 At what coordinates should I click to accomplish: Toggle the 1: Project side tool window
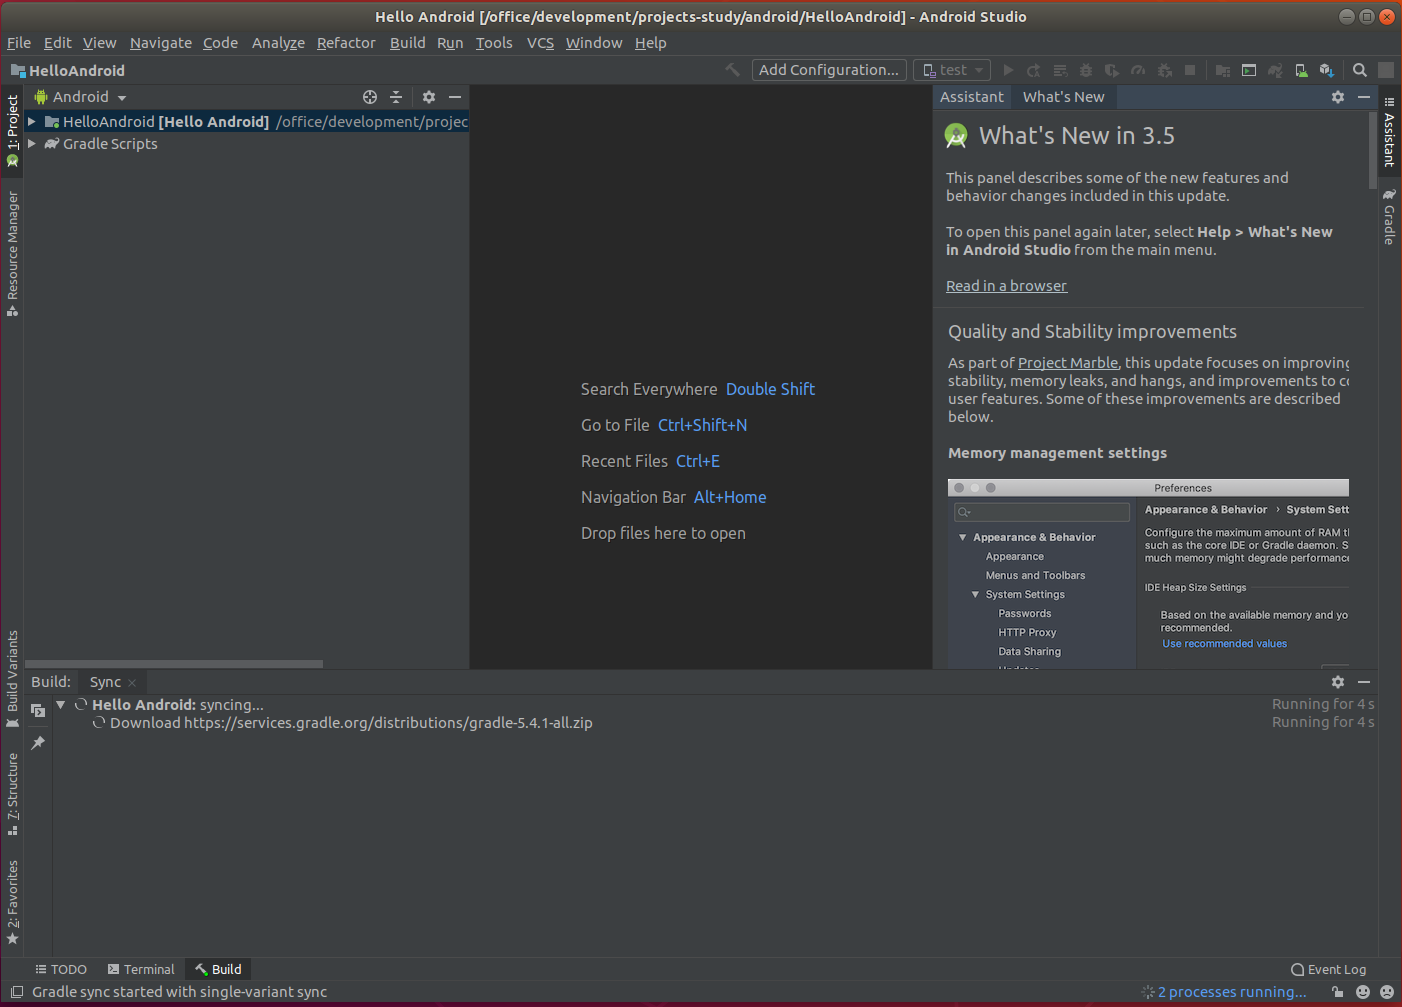point(12,130)
